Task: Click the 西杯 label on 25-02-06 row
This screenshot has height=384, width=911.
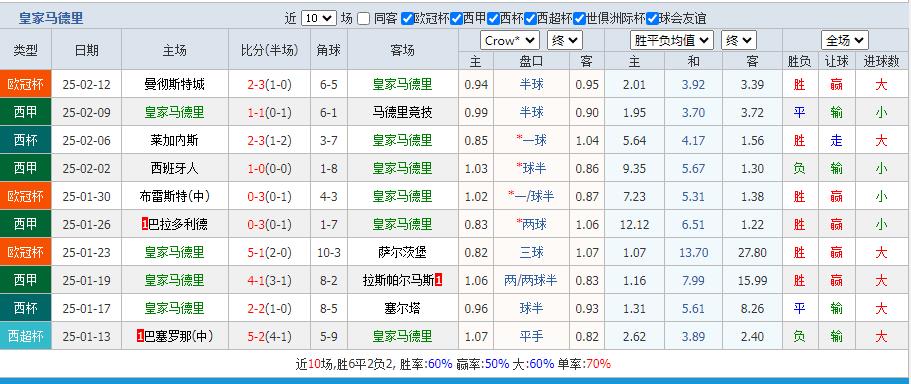Action: click(26, 141)
